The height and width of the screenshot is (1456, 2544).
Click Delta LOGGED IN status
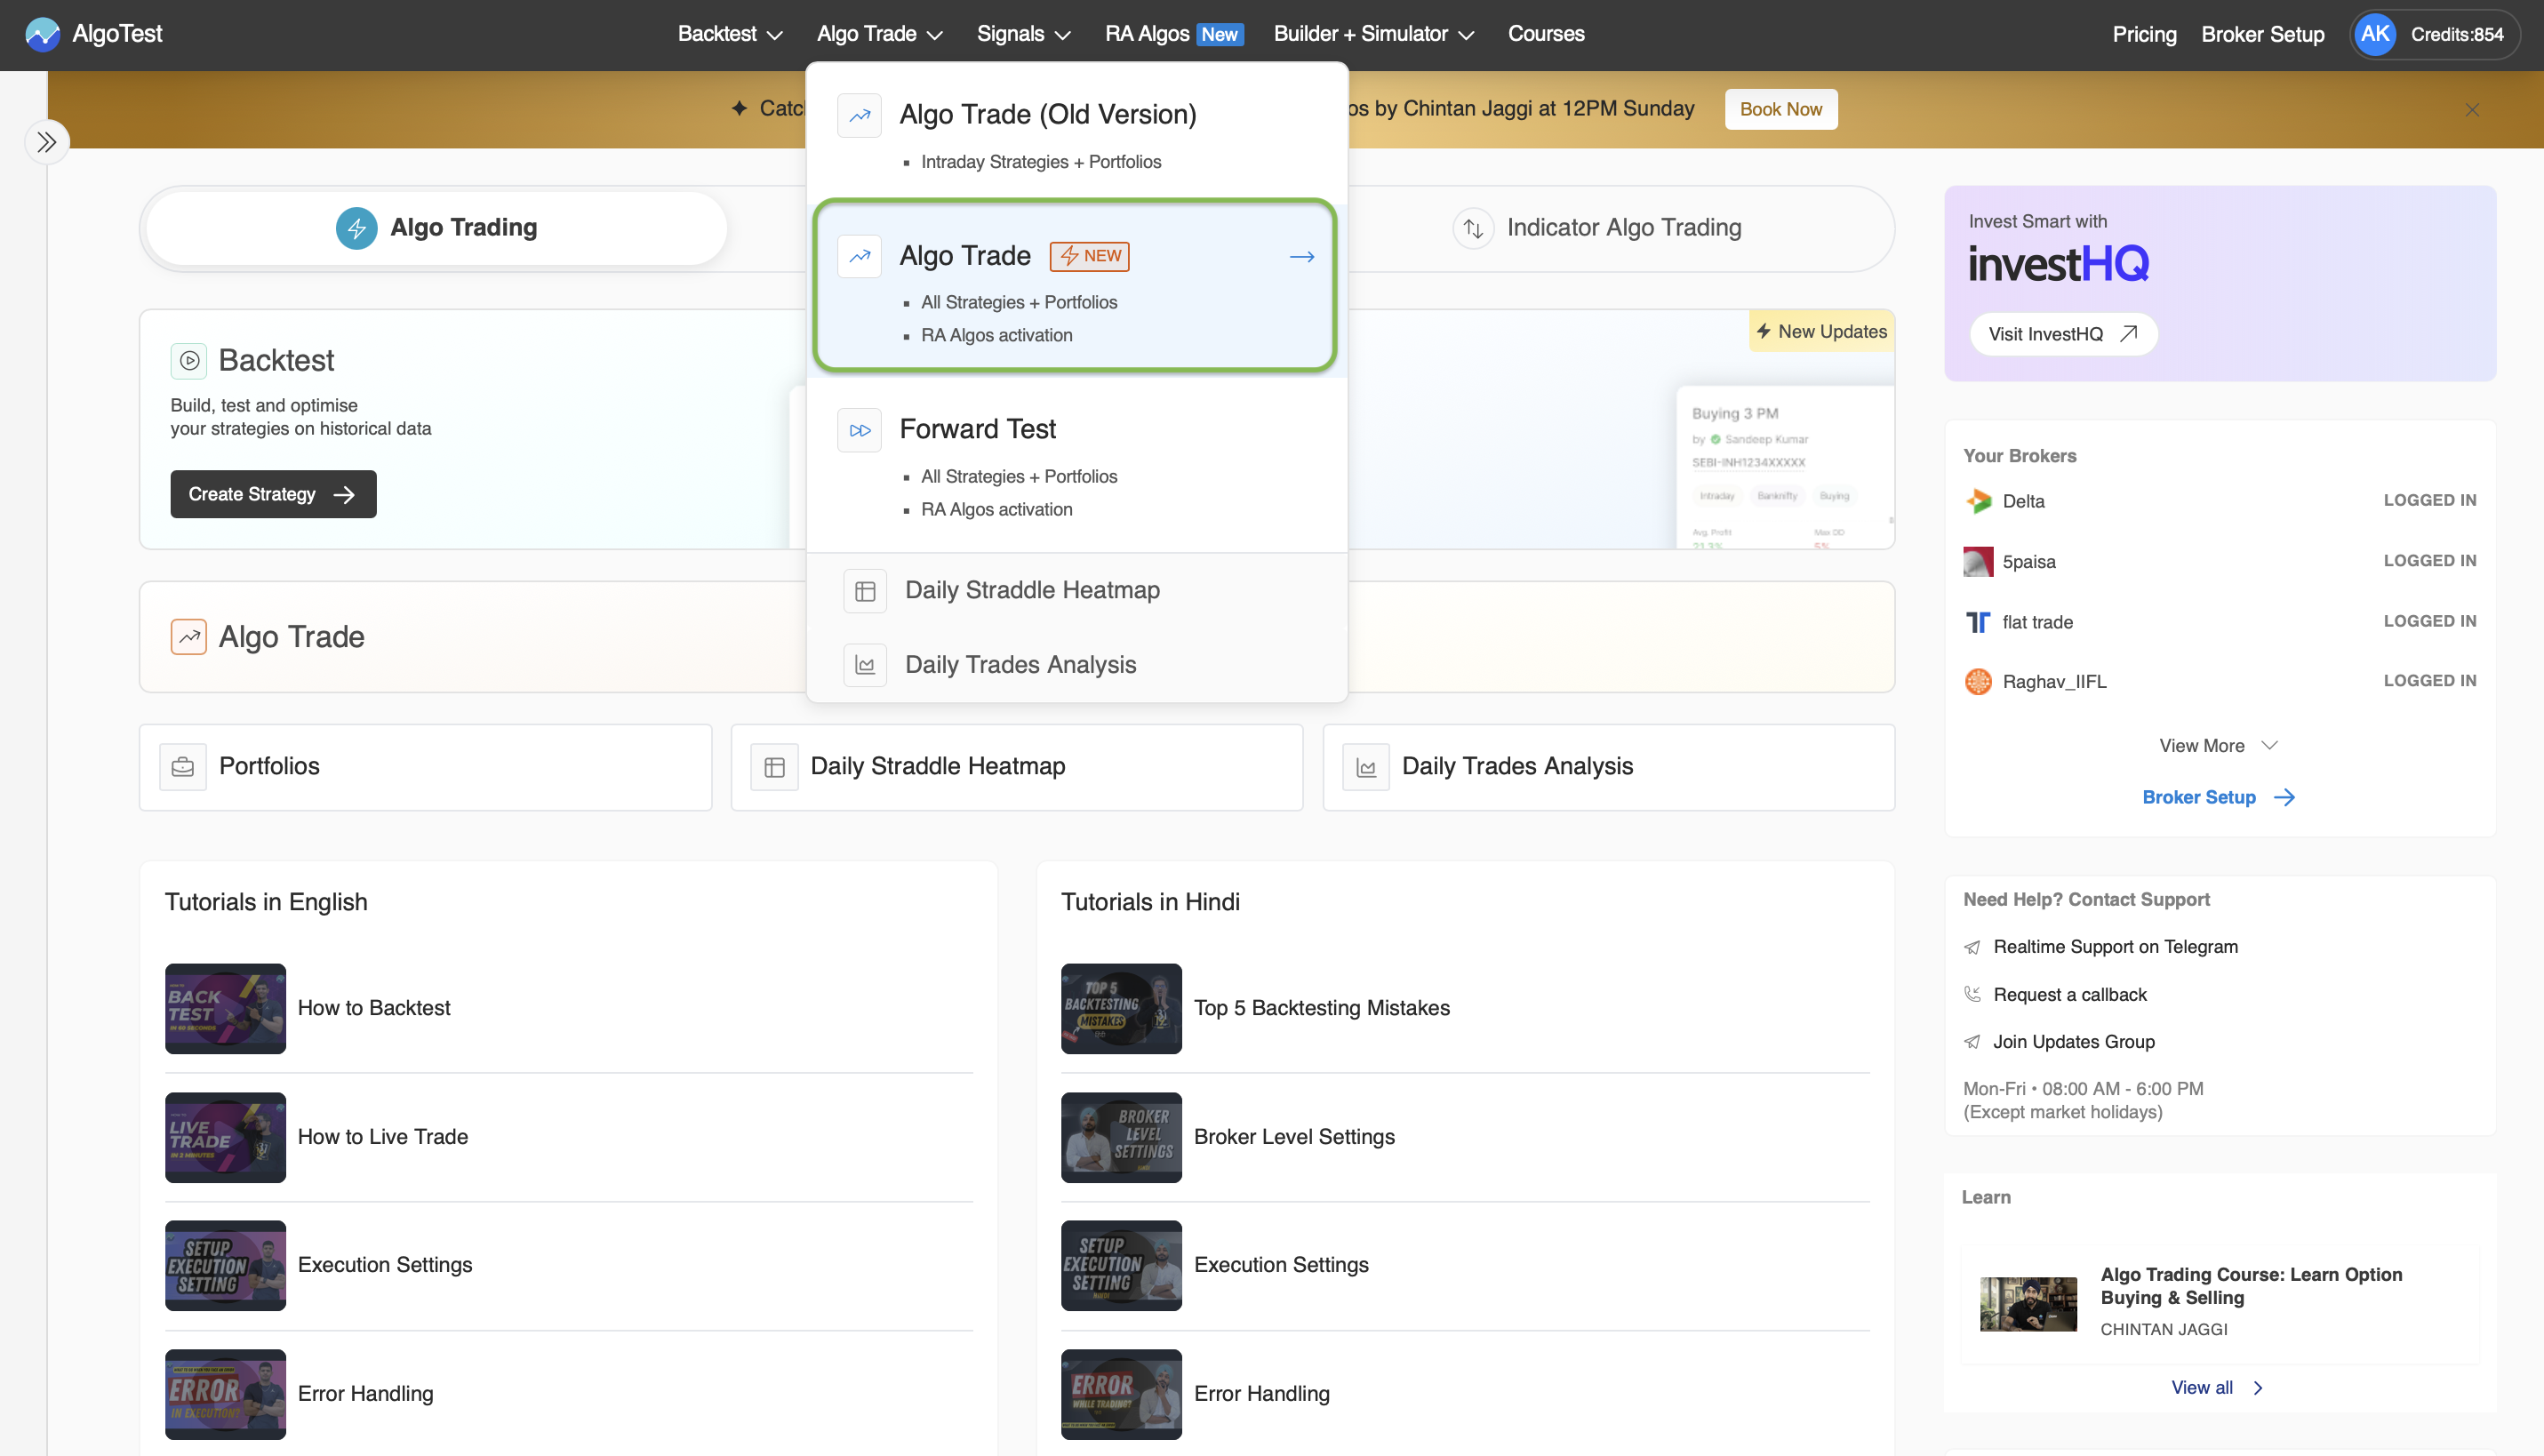(2429, 500)
